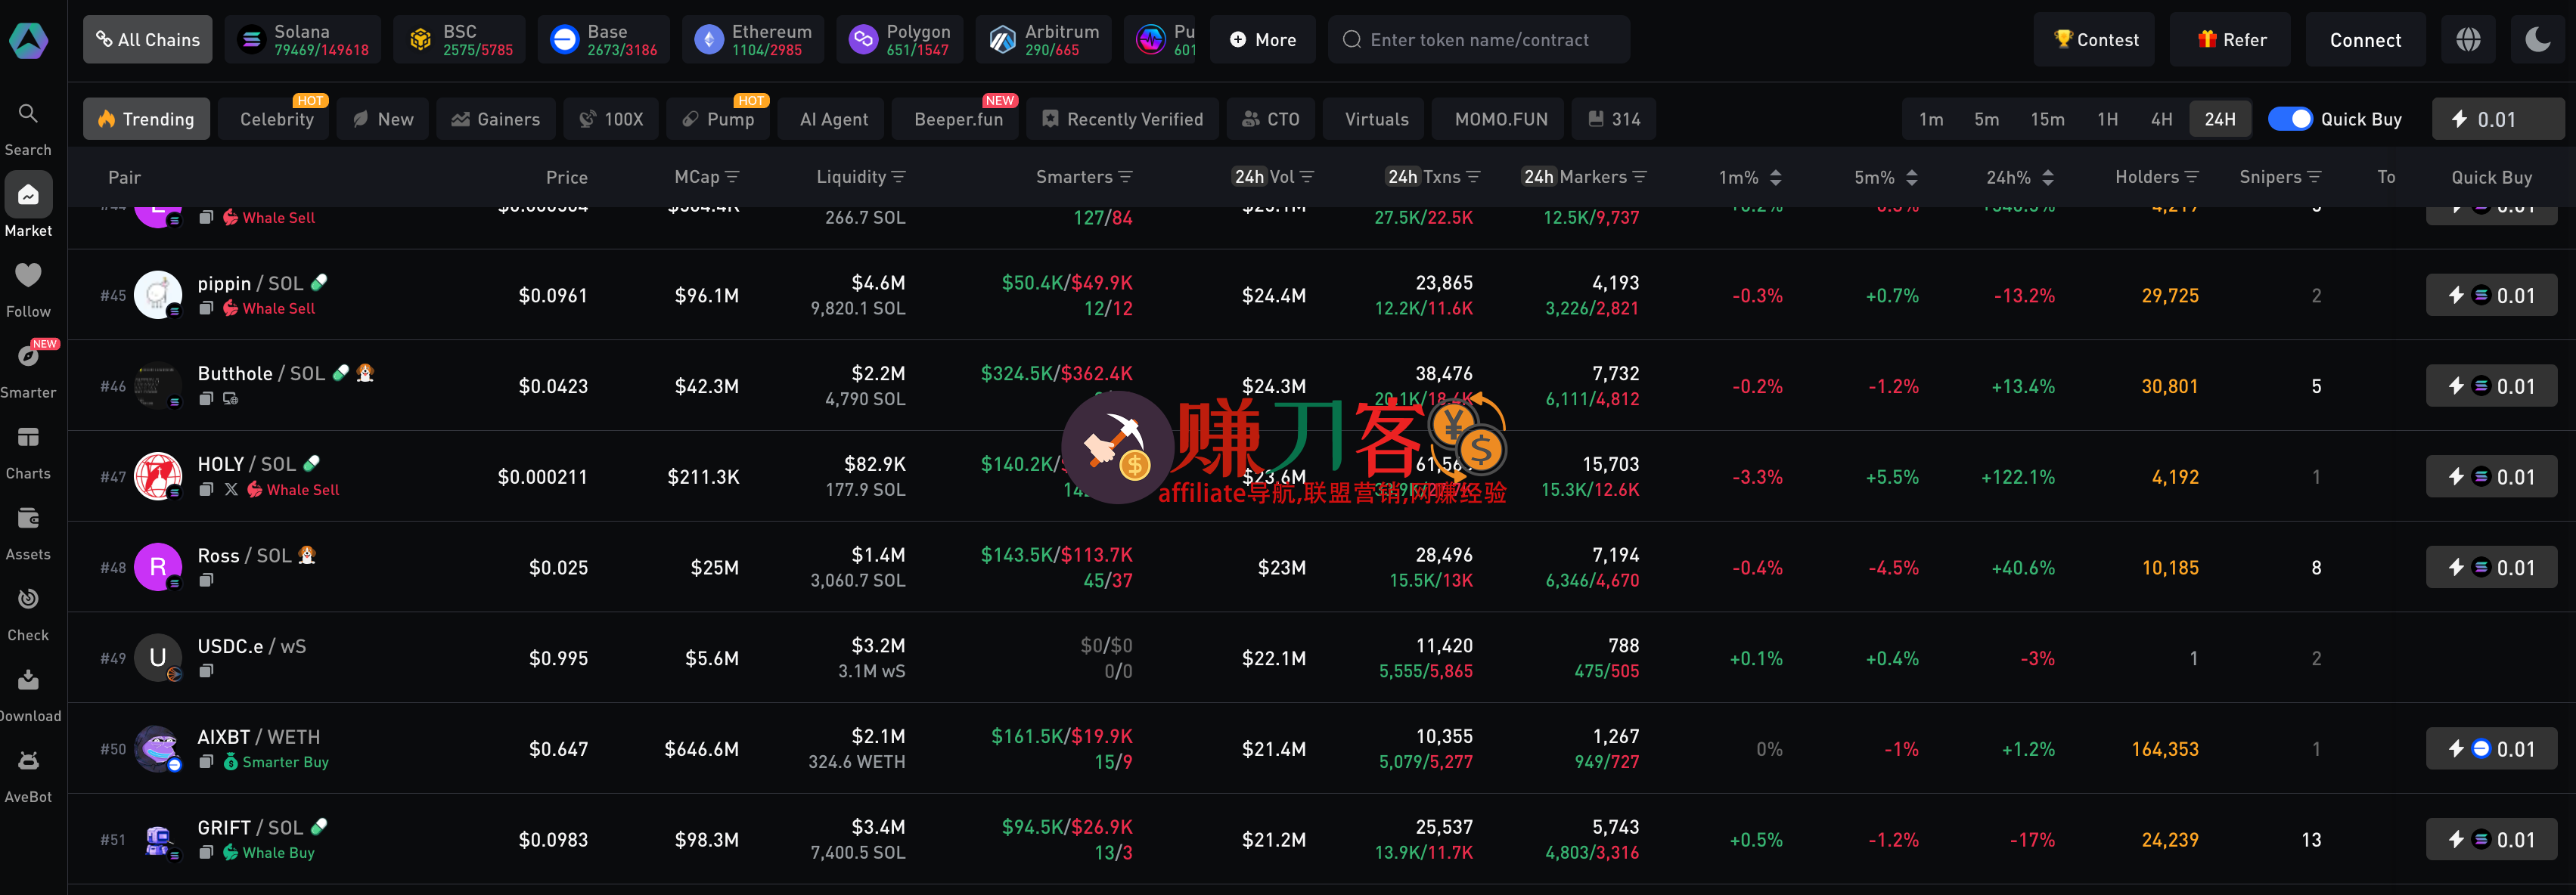This screenshot has width=2576, height=895.
Task: Click the language globe icon
Action: pos(2468,40)
